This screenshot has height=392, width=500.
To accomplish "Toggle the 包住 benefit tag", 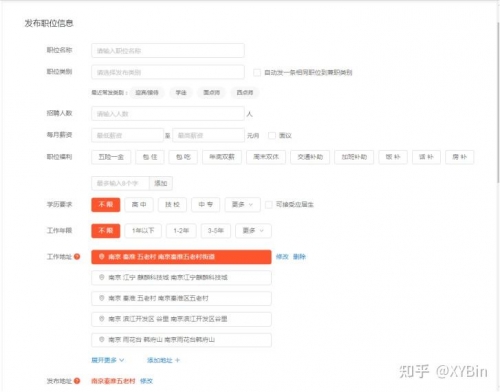I will click(150, 157).
